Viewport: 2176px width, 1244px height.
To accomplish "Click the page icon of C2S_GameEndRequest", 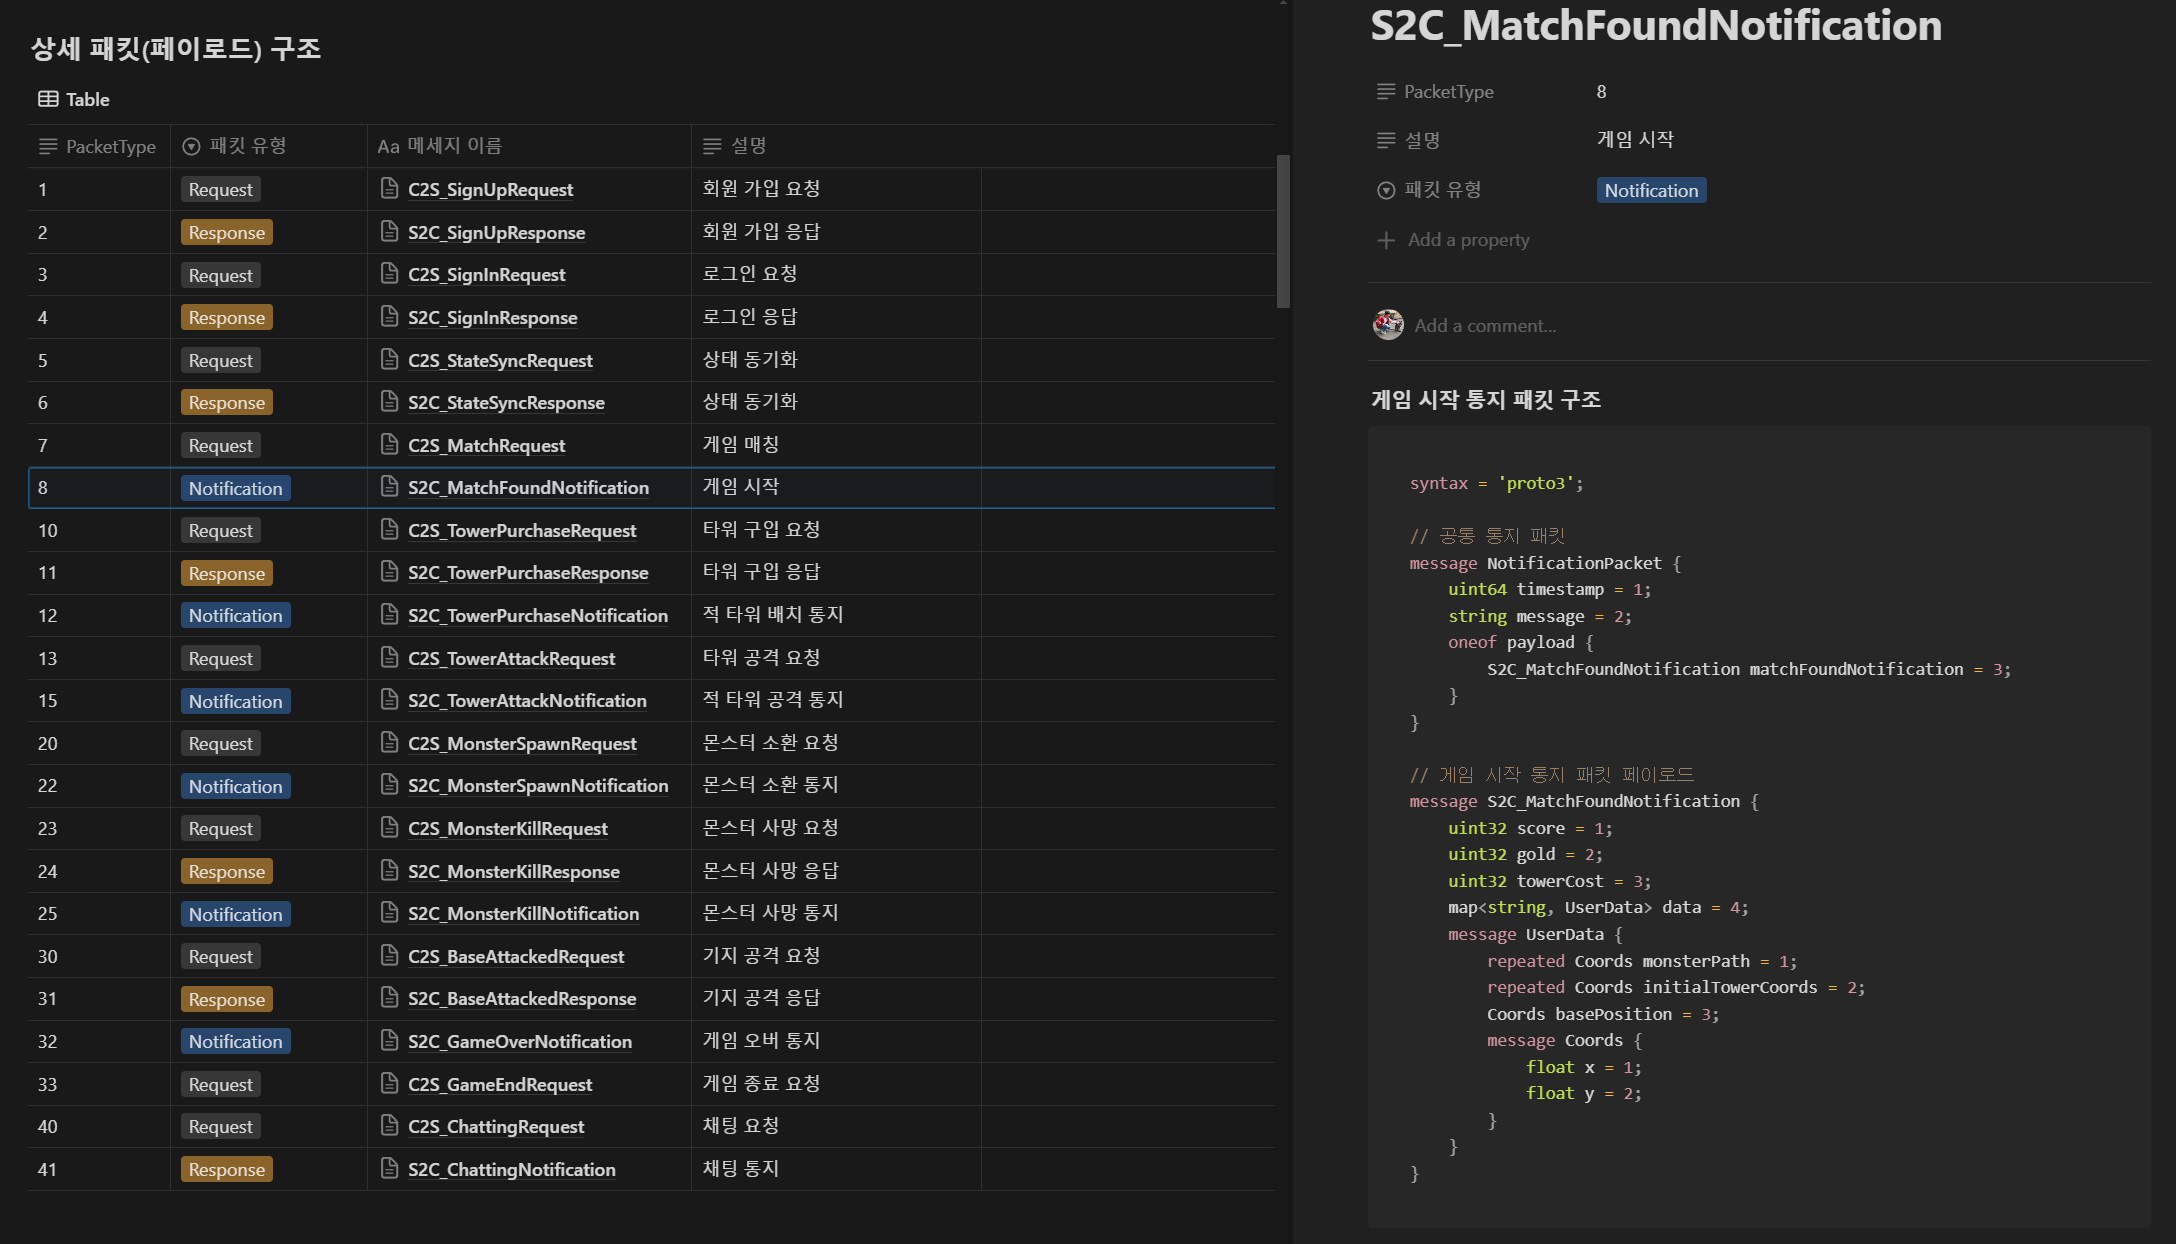I will pyautogui.click(x=390, y=1083).
